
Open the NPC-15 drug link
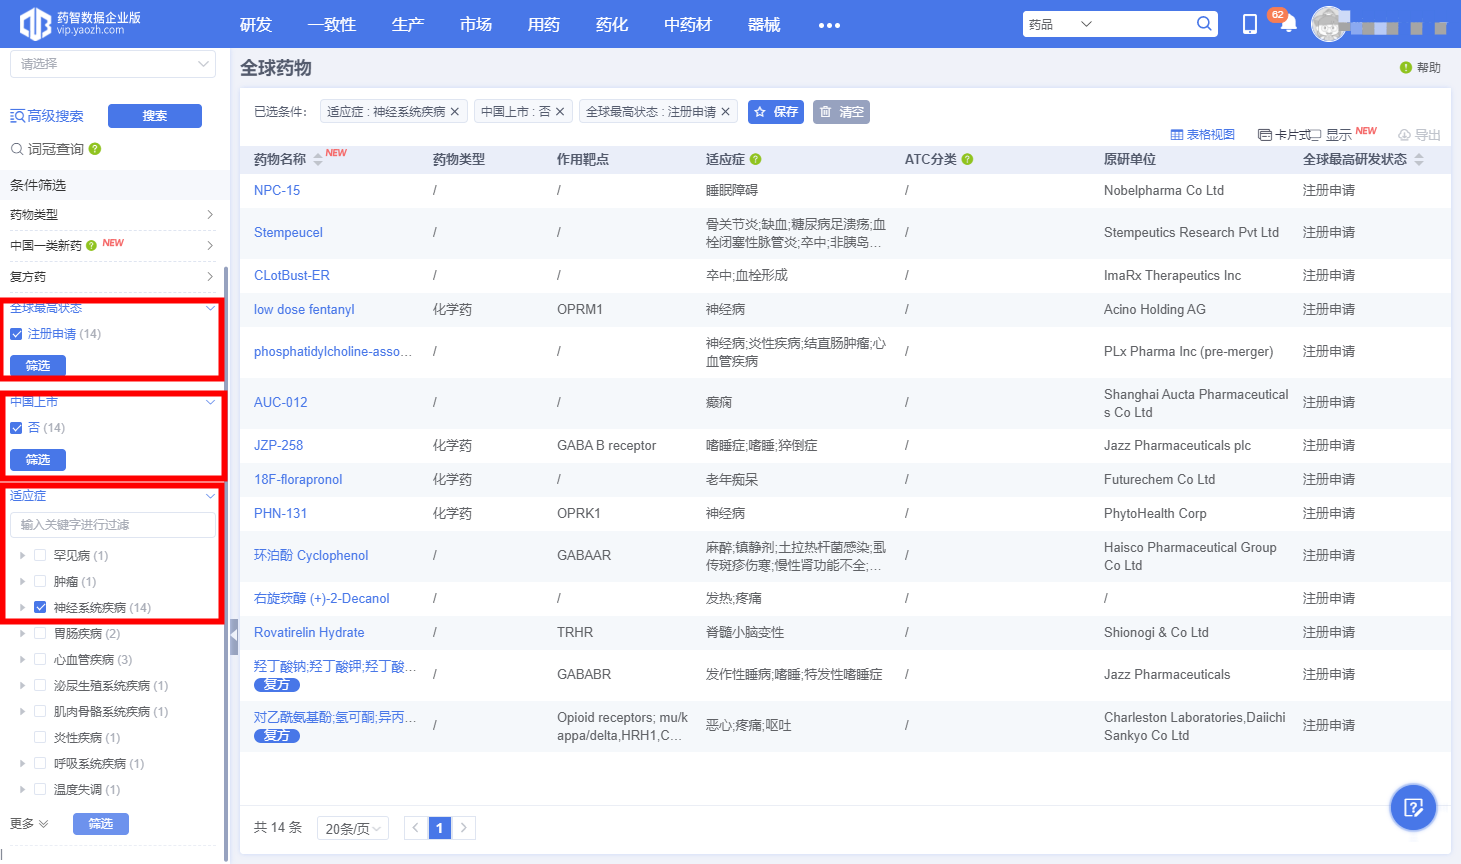click(277, 190)
